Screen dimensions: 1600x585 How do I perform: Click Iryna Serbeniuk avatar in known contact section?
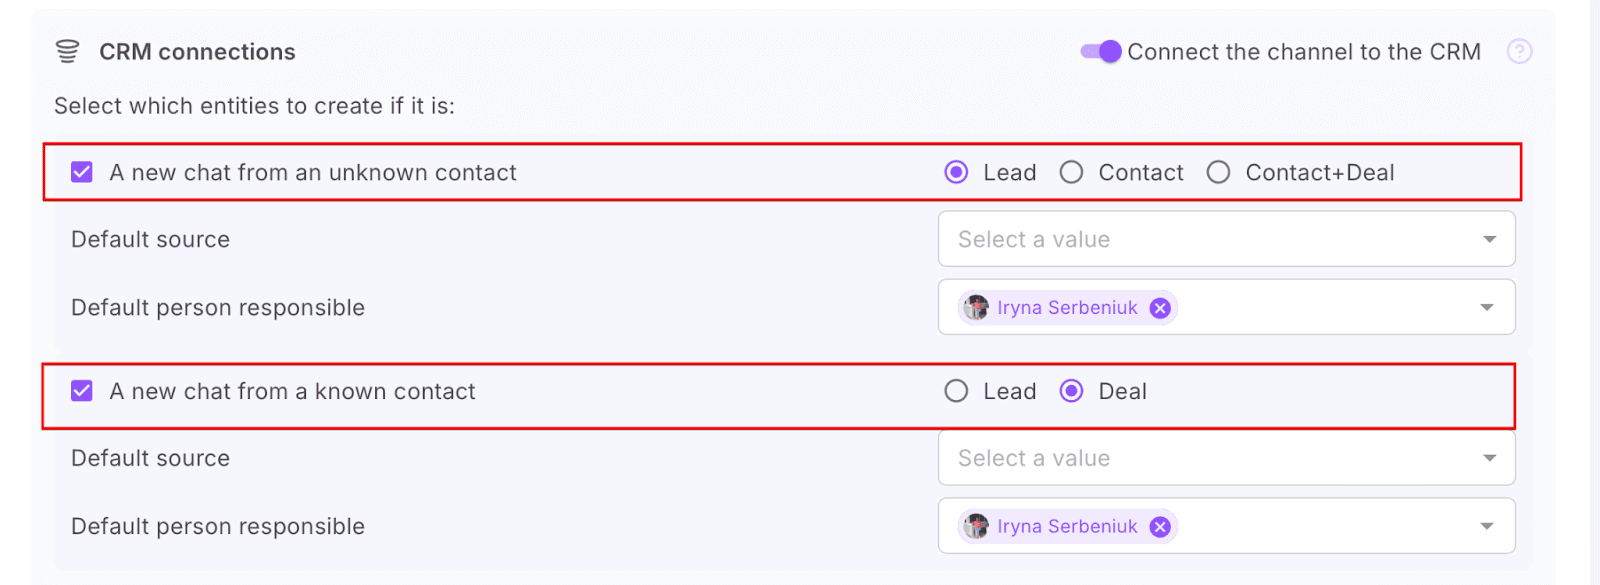pos(976,527)
